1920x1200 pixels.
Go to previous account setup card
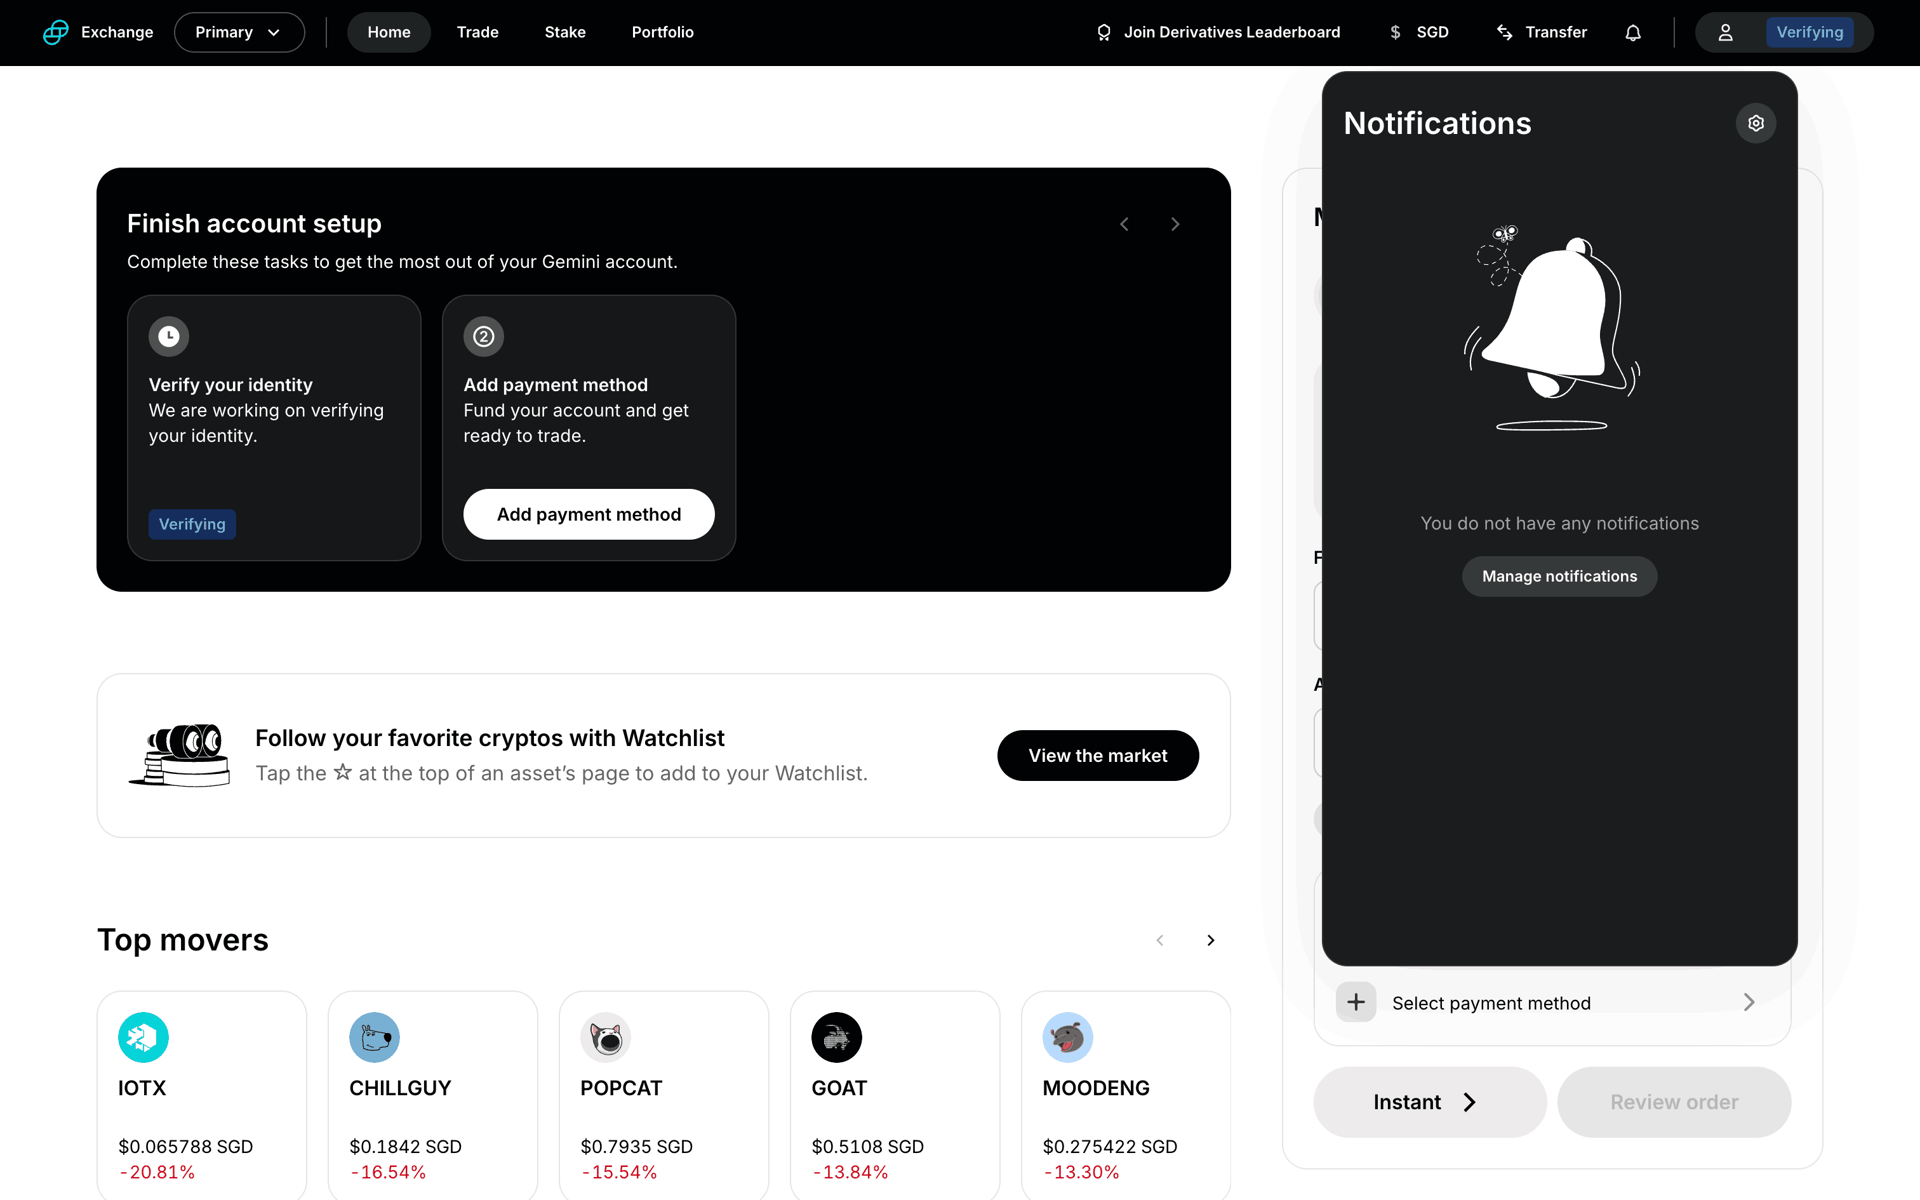click(x=1125, y=224)
